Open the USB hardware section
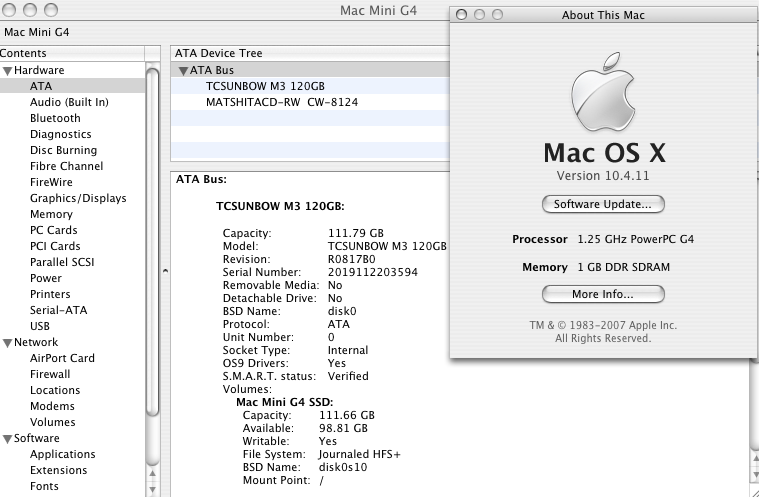Screen dimensions: 759x497 pos(40,326)
